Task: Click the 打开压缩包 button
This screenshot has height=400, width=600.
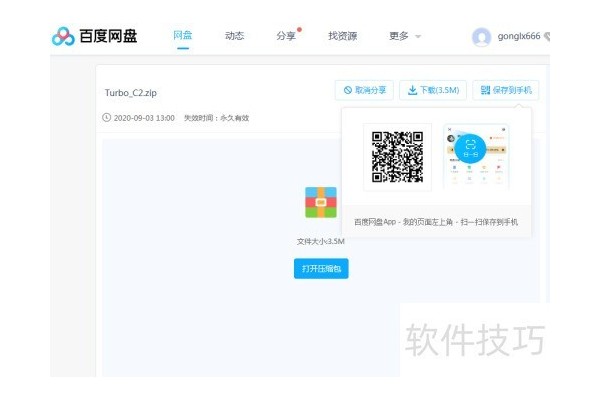Action: 321,269
